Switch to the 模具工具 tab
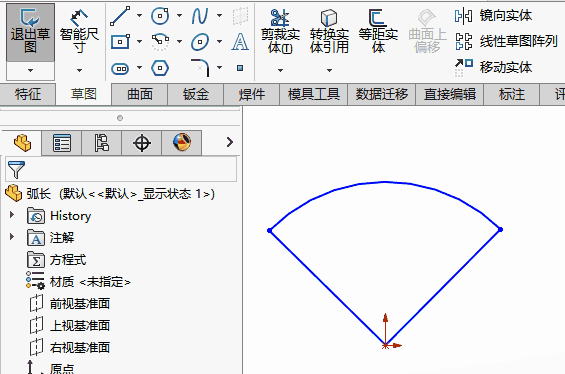Image resolution: width=565 pixels, height=374 pixels. (313, 94)
